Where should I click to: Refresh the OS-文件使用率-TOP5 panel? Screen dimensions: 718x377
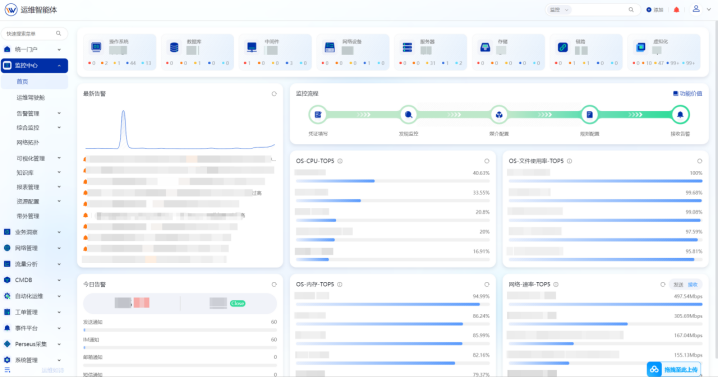click(x=699, y=161)
